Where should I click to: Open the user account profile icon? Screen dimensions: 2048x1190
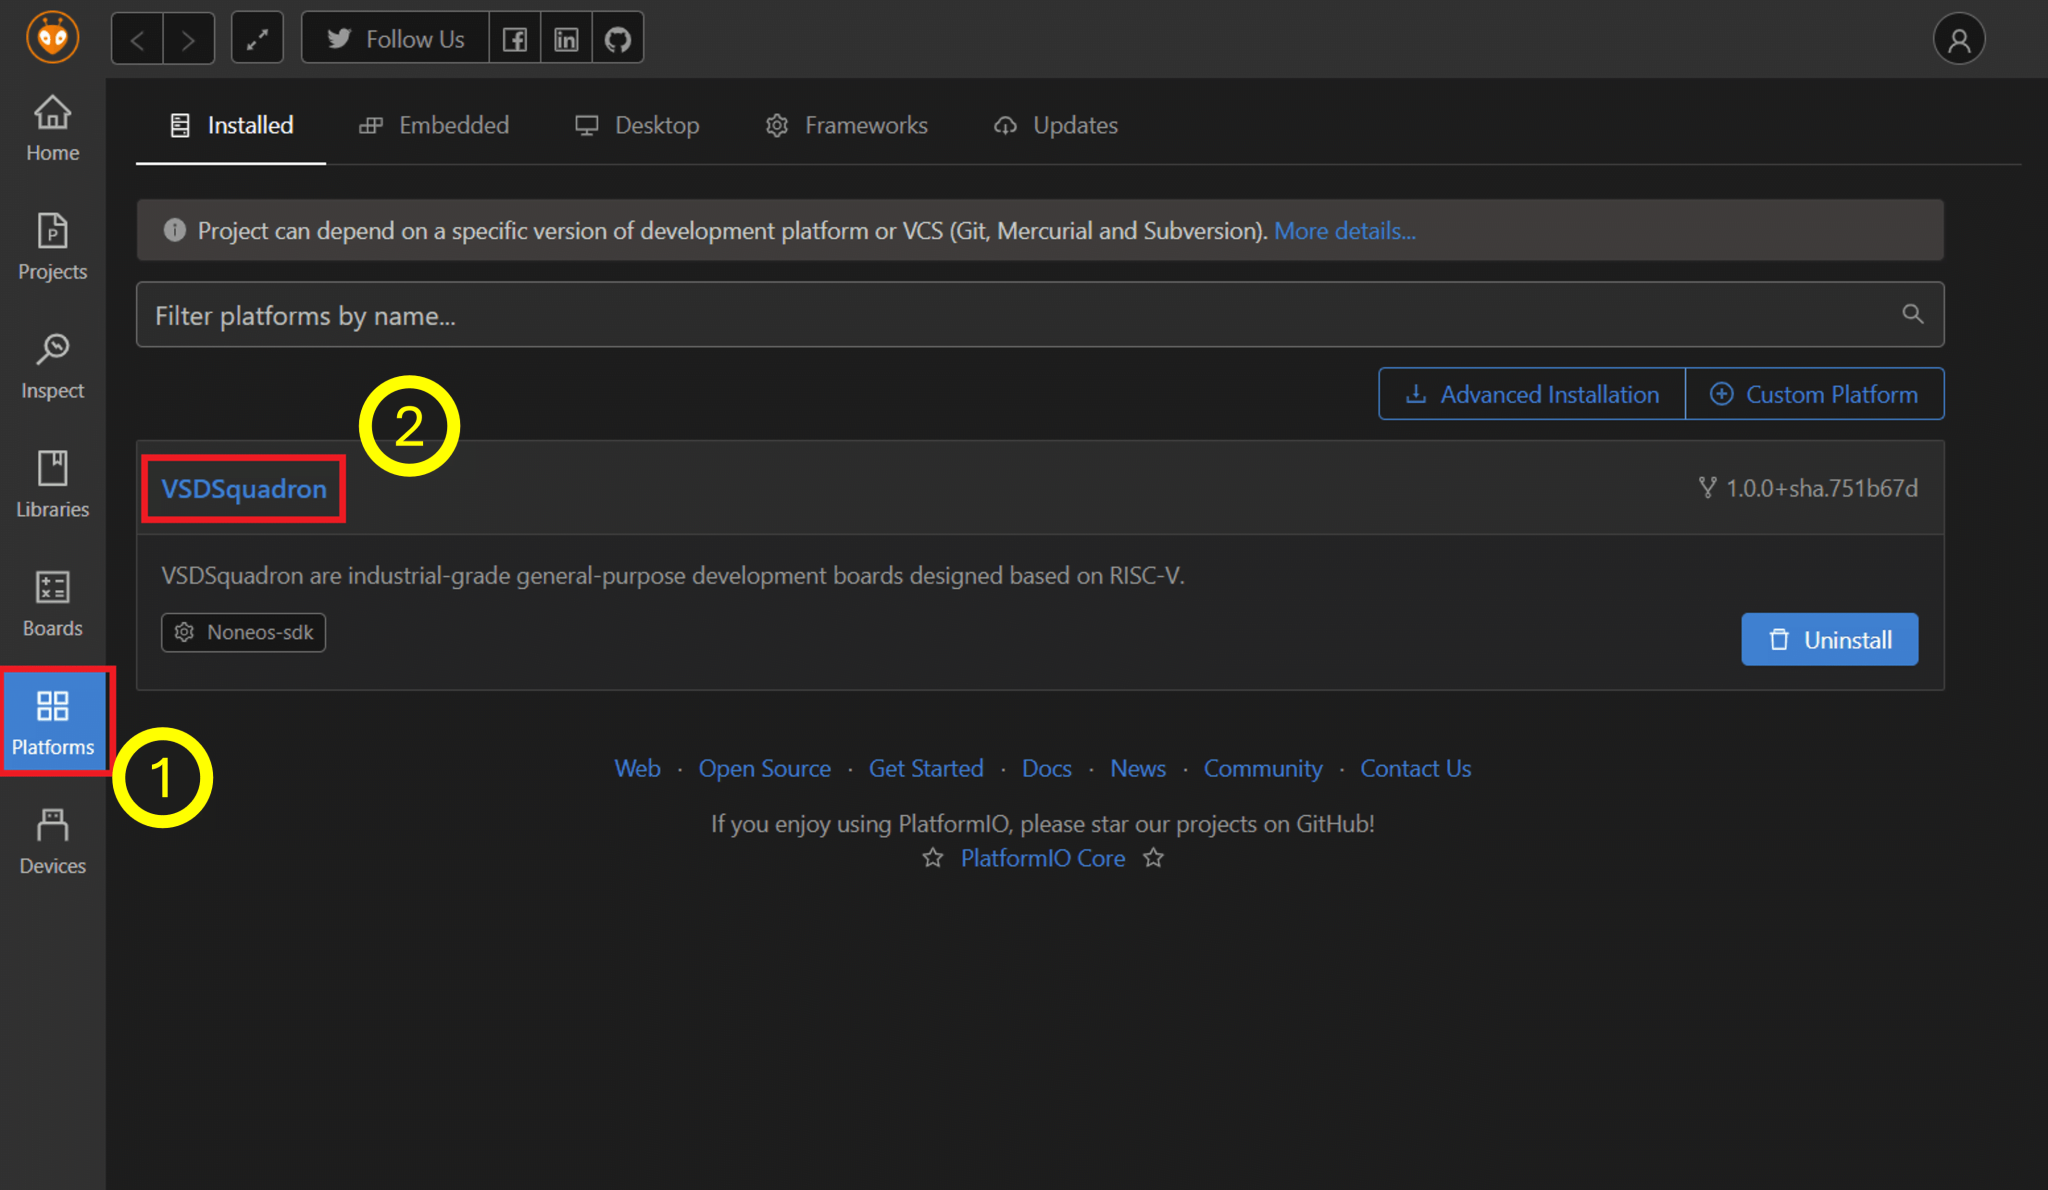click(x=1958, y=39)
